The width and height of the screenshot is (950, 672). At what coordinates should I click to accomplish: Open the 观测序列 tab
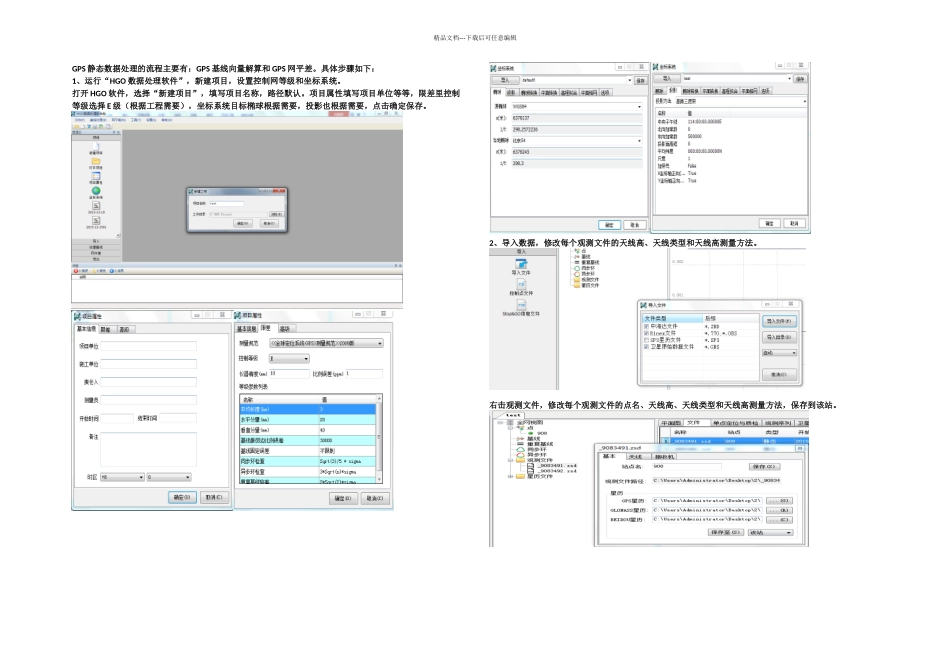pos(777,423)
